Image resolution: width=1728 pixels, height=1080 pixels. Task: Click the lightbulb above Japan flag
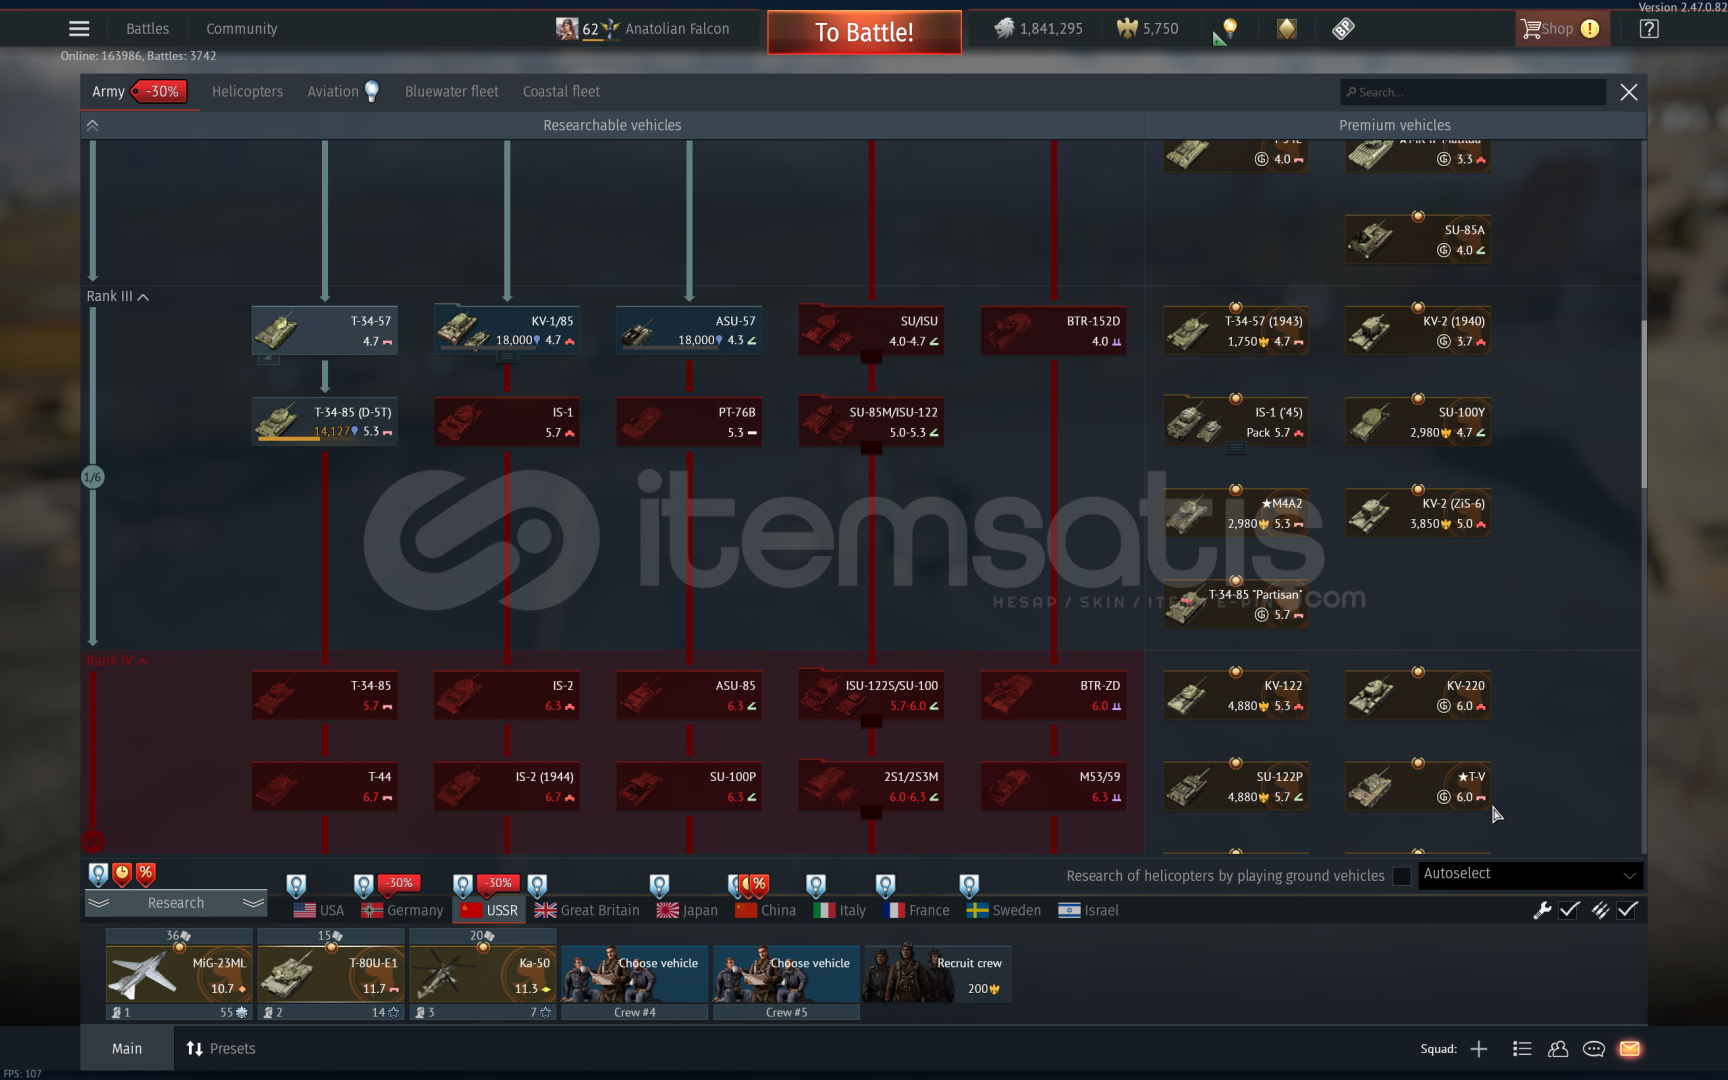coord(659,886)
